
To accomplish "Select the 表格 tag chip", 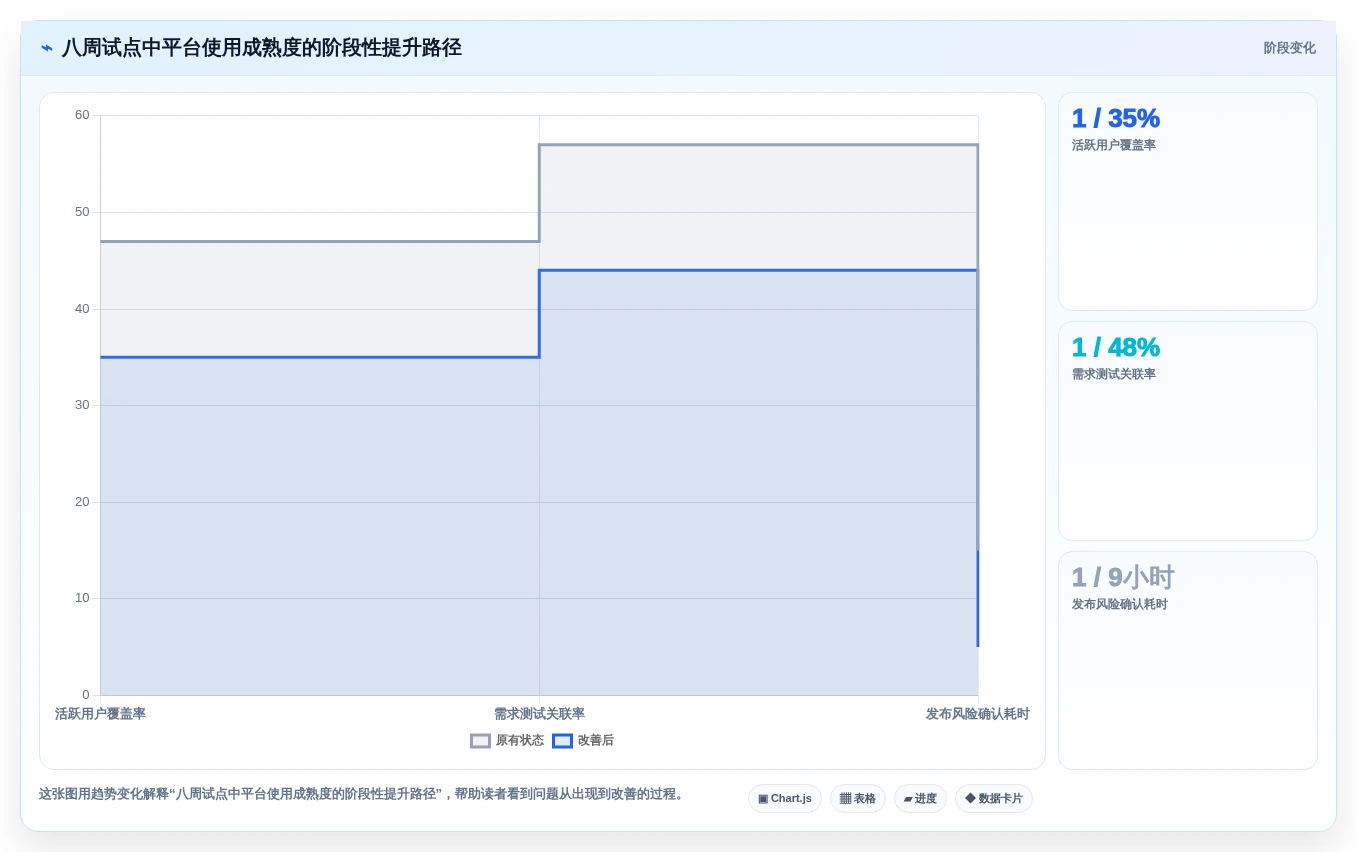I will coord(858,799).
